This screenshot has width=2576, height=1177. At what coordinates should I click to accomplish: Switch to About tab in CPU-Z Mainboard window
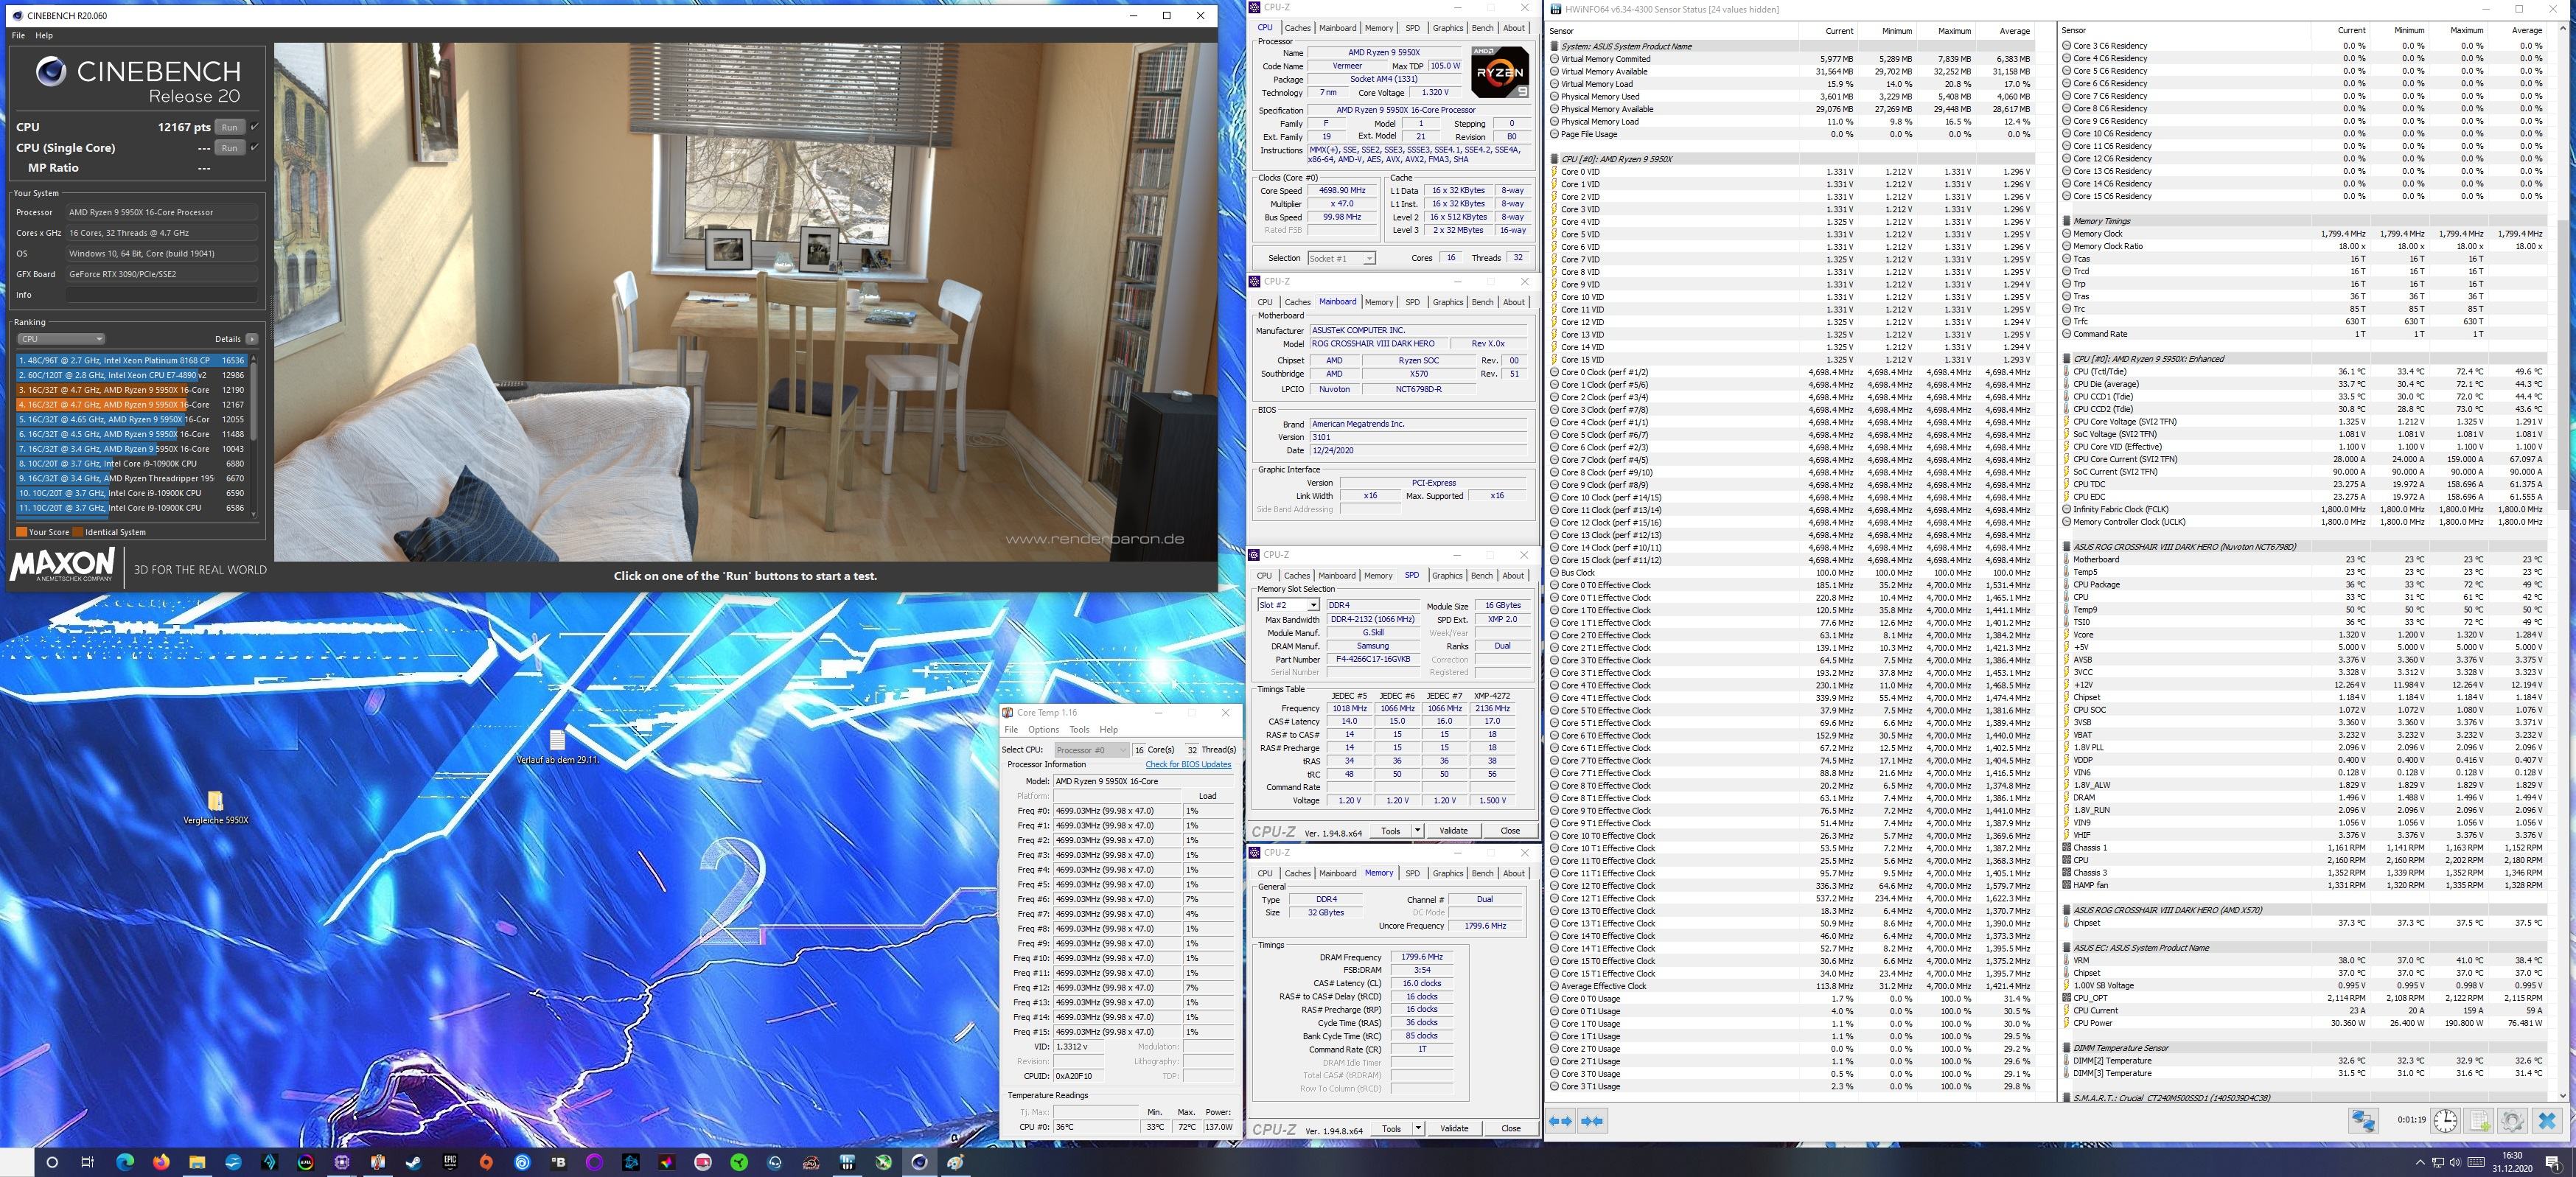(1514, 302)
